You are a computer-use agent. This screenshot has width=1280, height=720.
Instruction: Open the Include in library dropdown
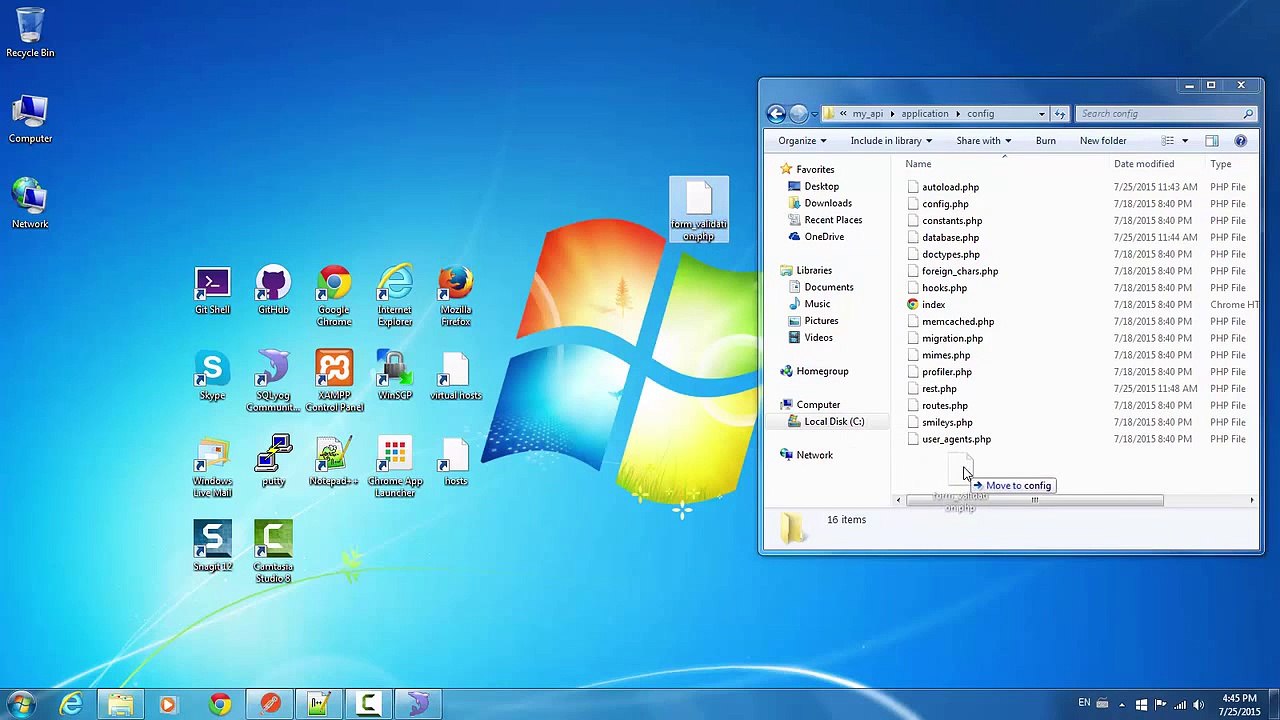pos(891,141)
